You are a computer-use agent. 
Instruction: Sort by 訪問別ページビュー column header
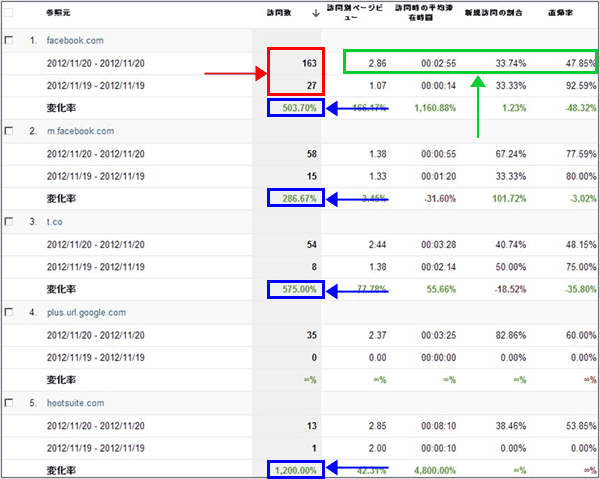[354, 13]
